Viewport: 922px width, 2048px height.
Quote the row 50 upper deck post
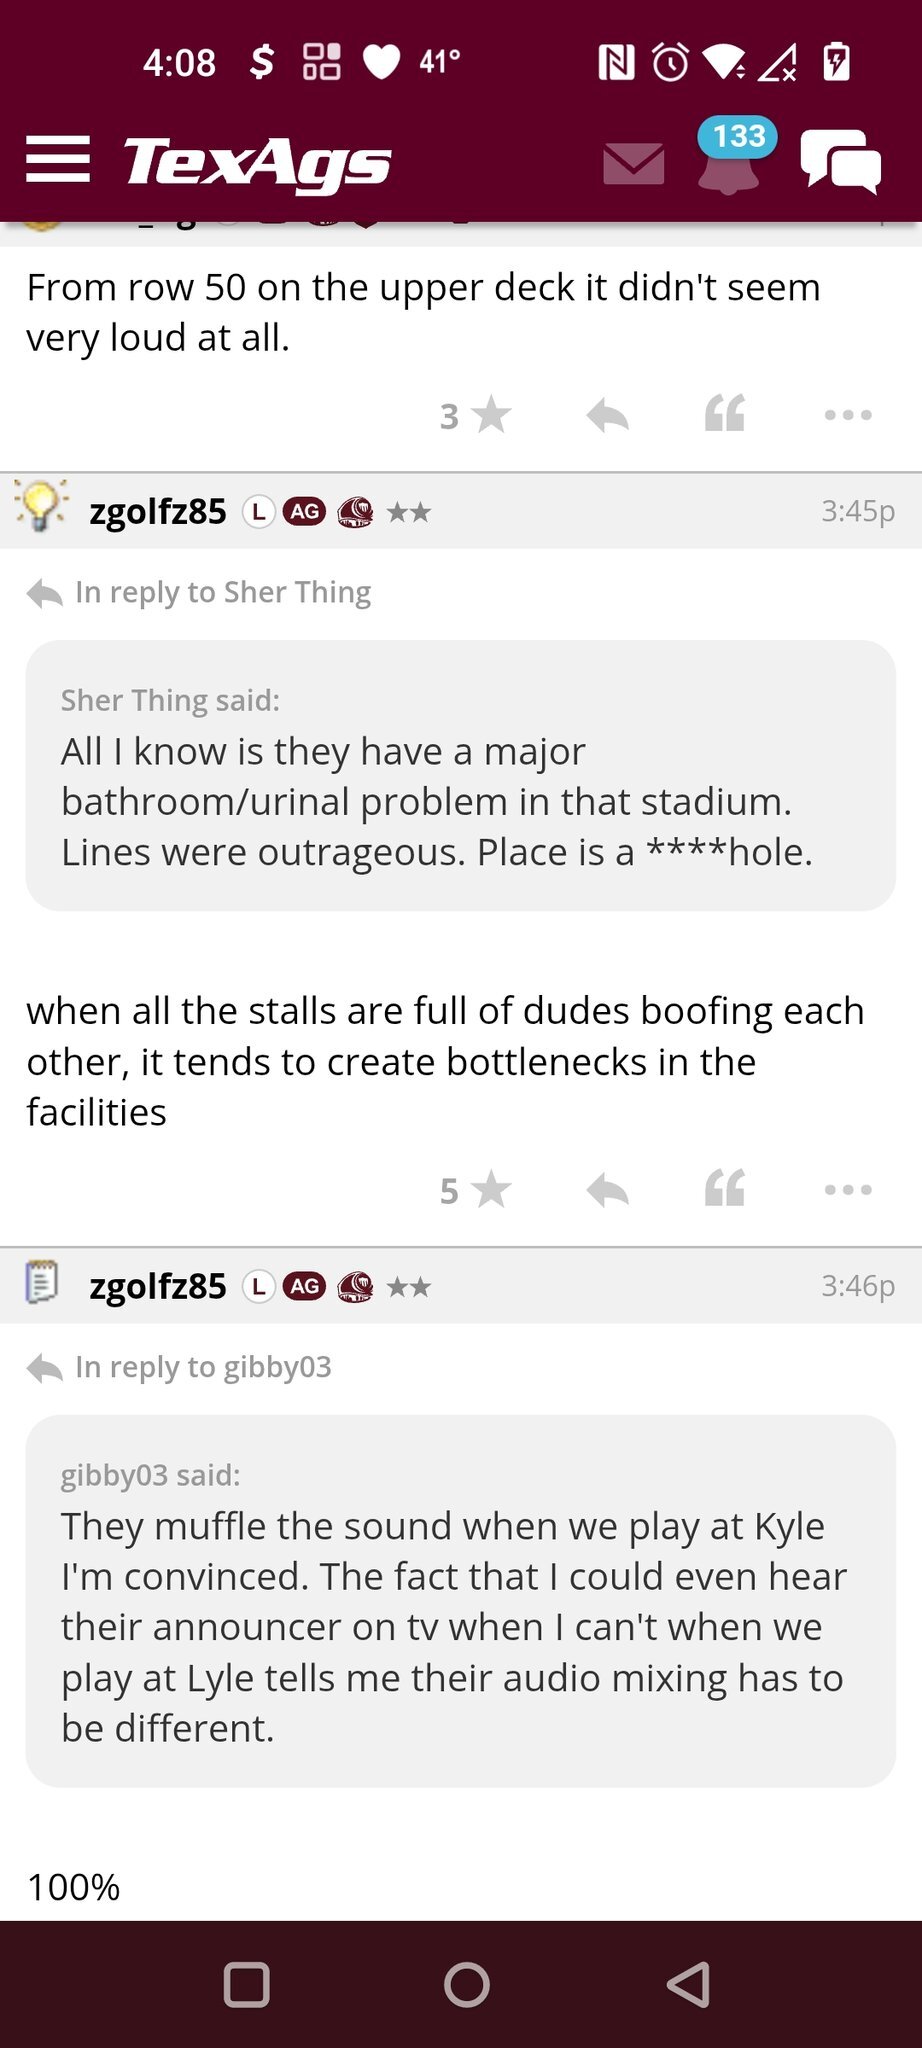(725, 413)
